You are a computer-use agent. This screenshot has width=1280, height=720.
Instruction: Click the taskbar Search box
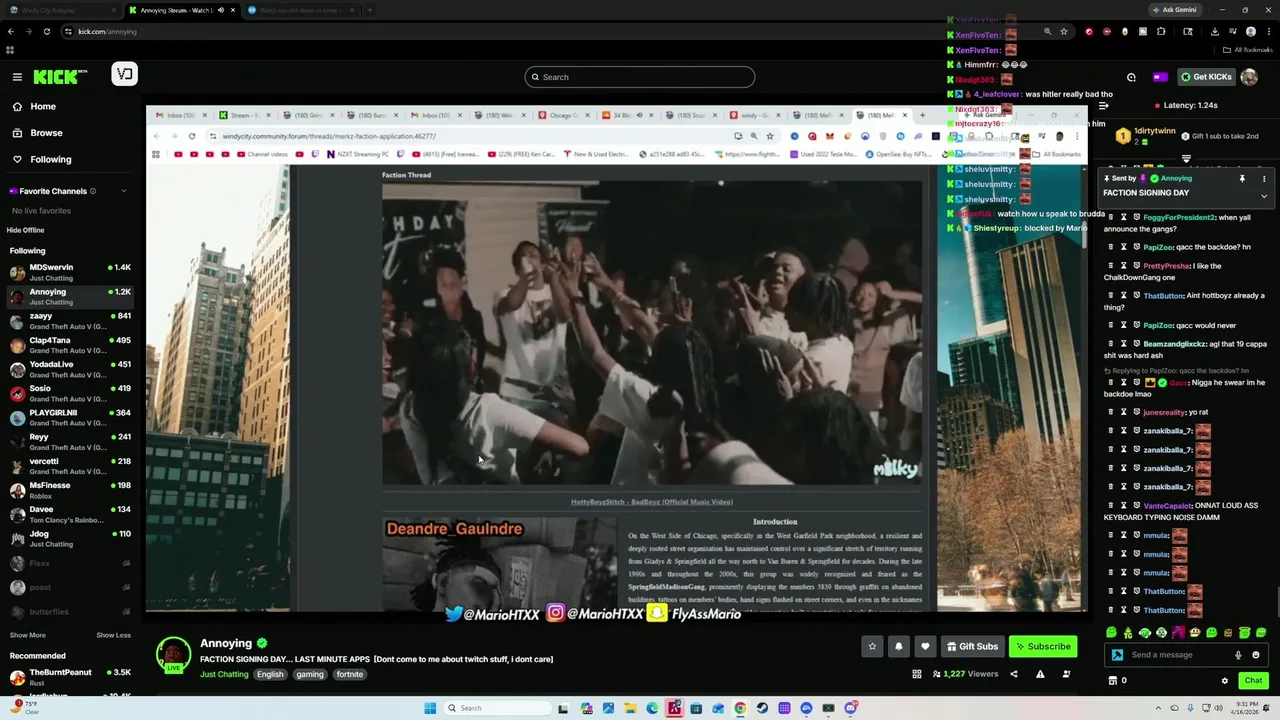pyautogui.click(x=498, y=708)
